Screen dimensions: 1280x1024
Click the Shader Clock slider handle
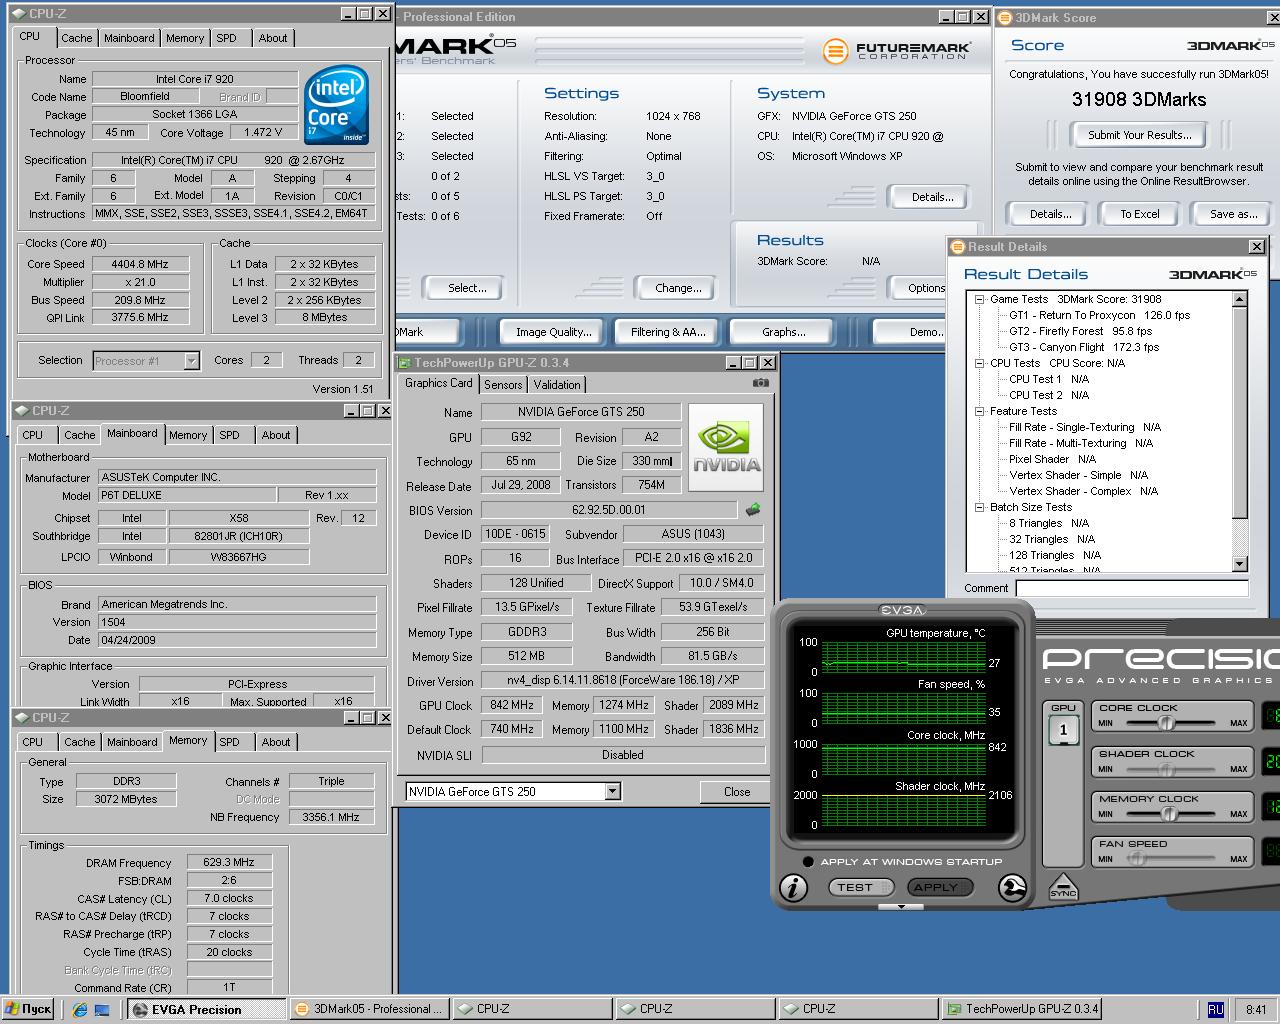point(1166,769)
